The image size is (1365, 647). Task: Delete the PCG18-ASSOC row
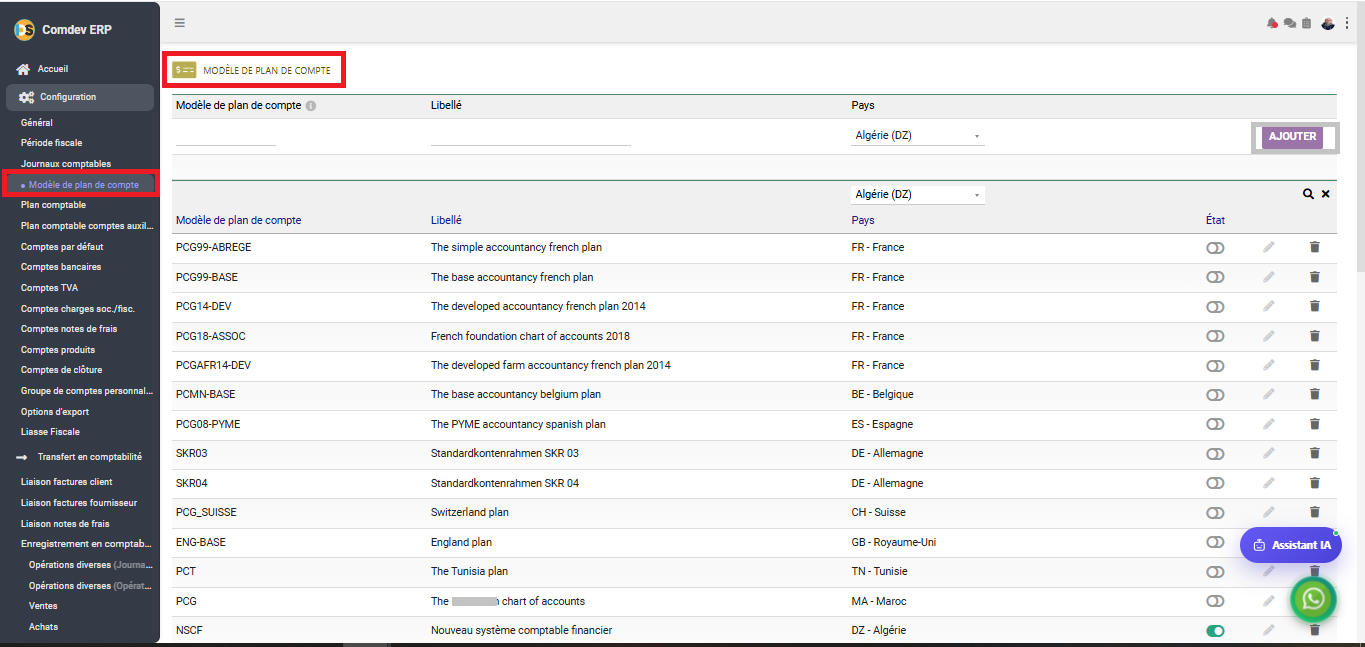pyautogui.click(x=1315, y=336)
